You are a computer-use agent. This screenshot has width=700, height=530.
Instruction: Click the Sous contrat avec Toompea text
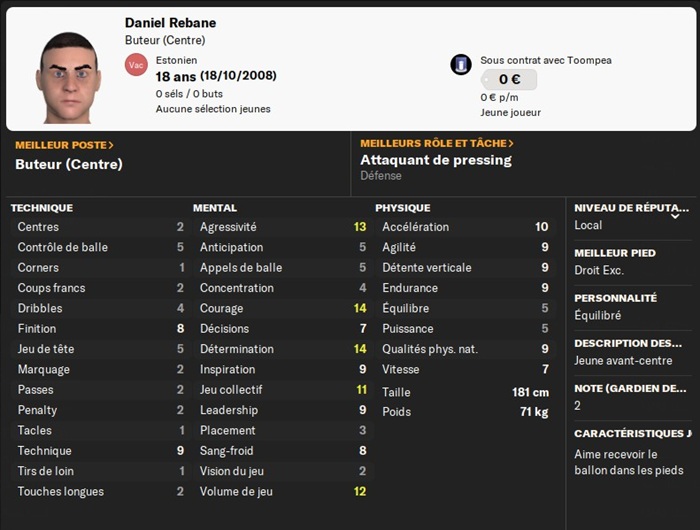545,60
